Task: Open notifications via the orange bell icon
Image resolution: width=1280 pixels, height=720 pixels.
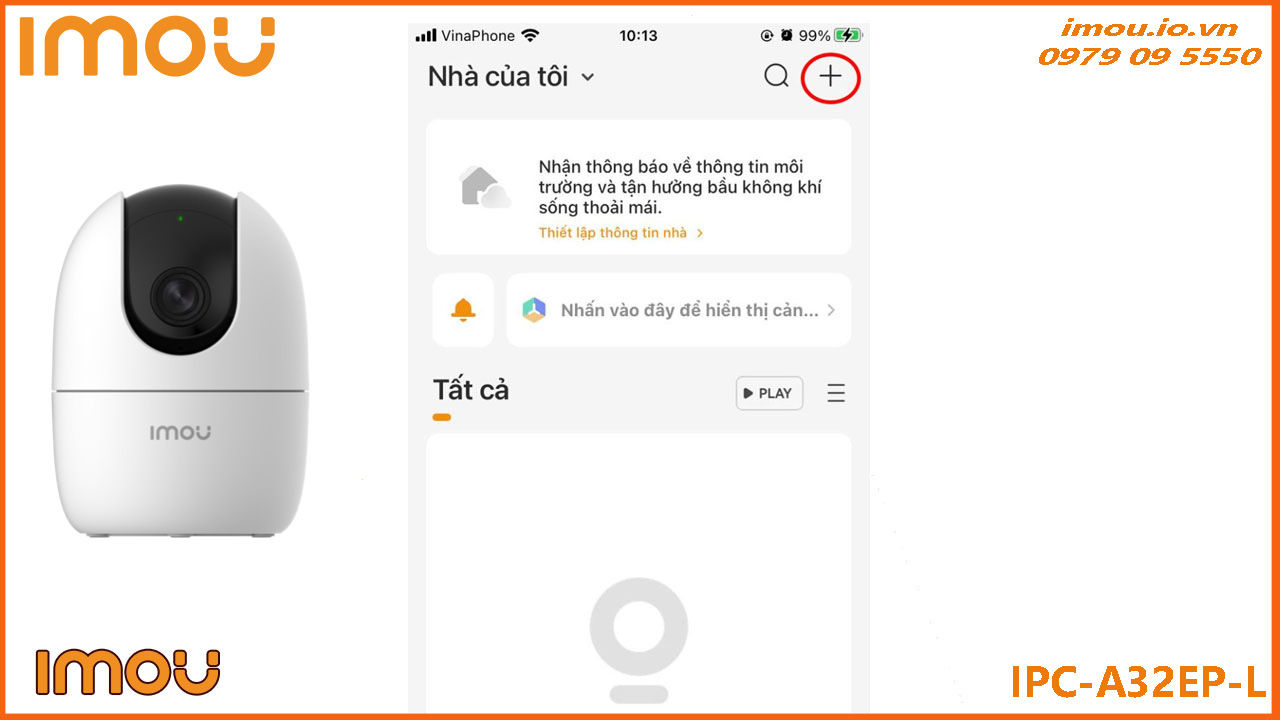Action: tap(463, 310)
